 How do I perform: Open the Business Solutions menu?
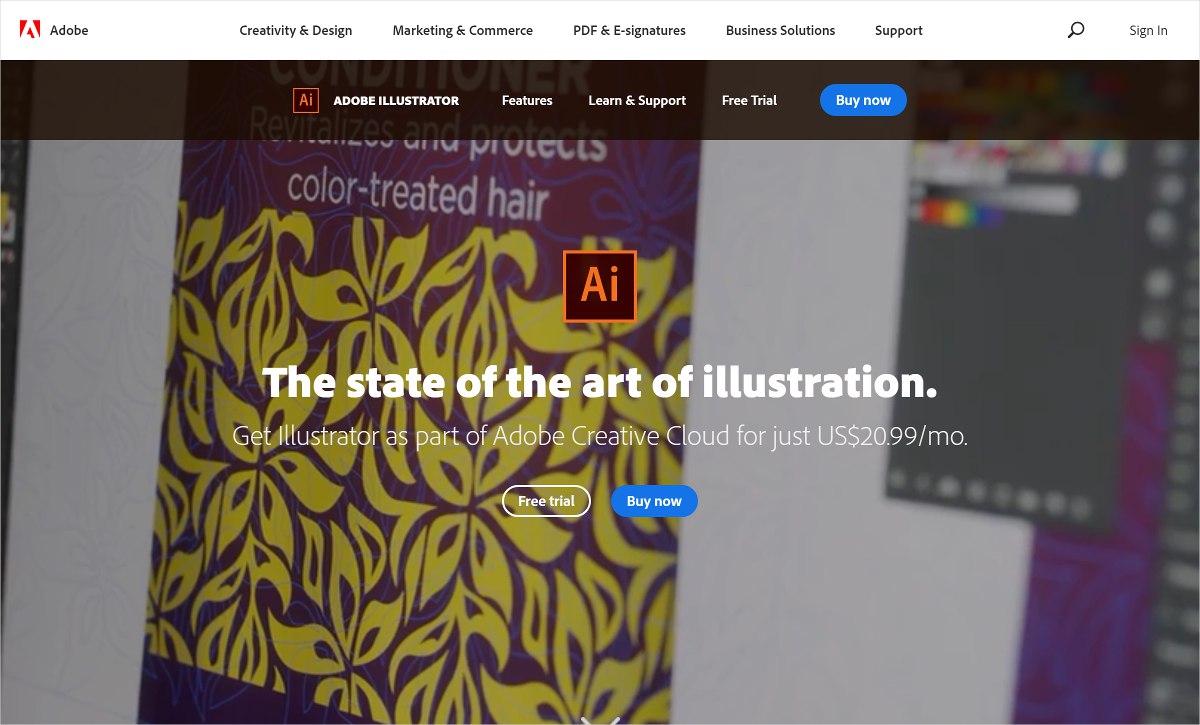coord(781,30)
